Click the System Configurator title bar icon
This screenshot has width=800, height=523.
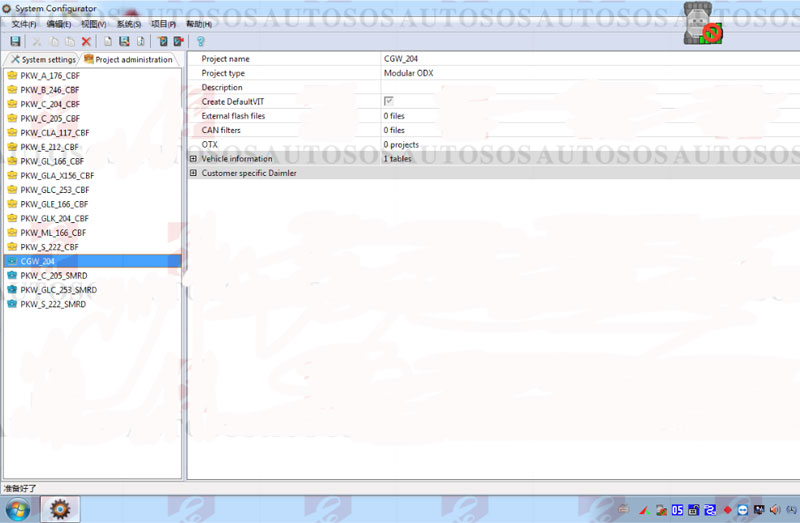(x=7, y=9)
